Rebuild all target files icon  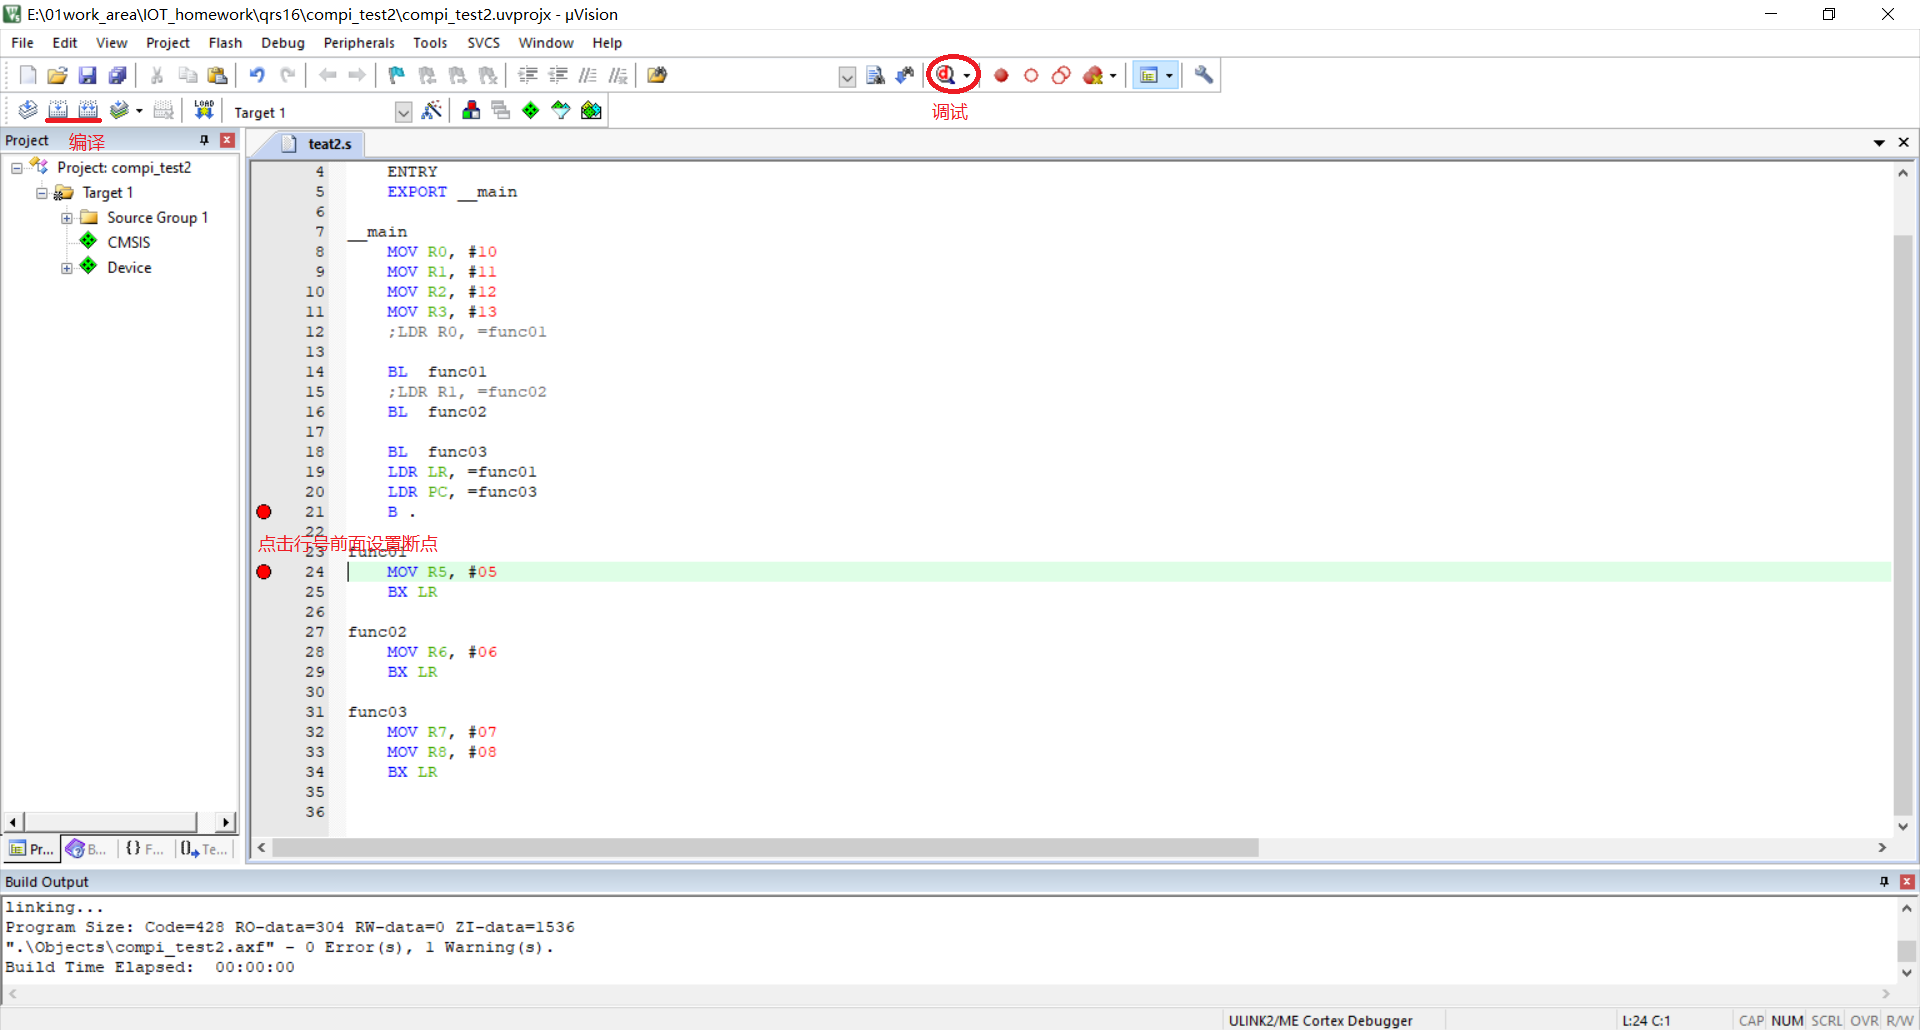pos(88,110)
